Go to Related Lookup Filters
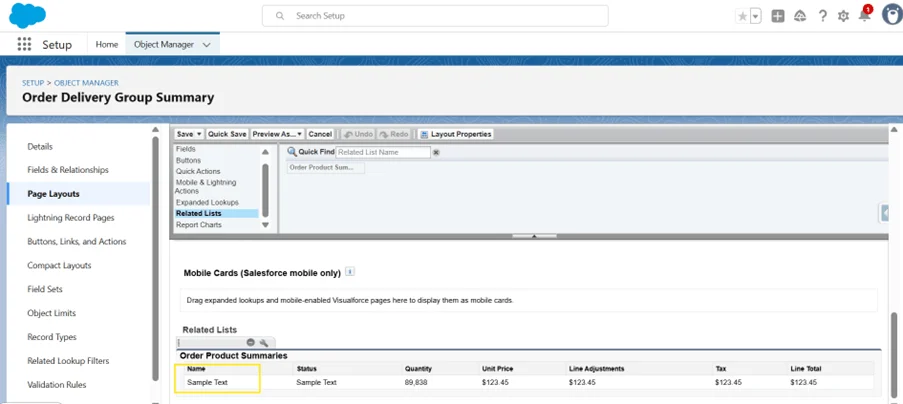The image size is (903, 404). click(69, 361)
